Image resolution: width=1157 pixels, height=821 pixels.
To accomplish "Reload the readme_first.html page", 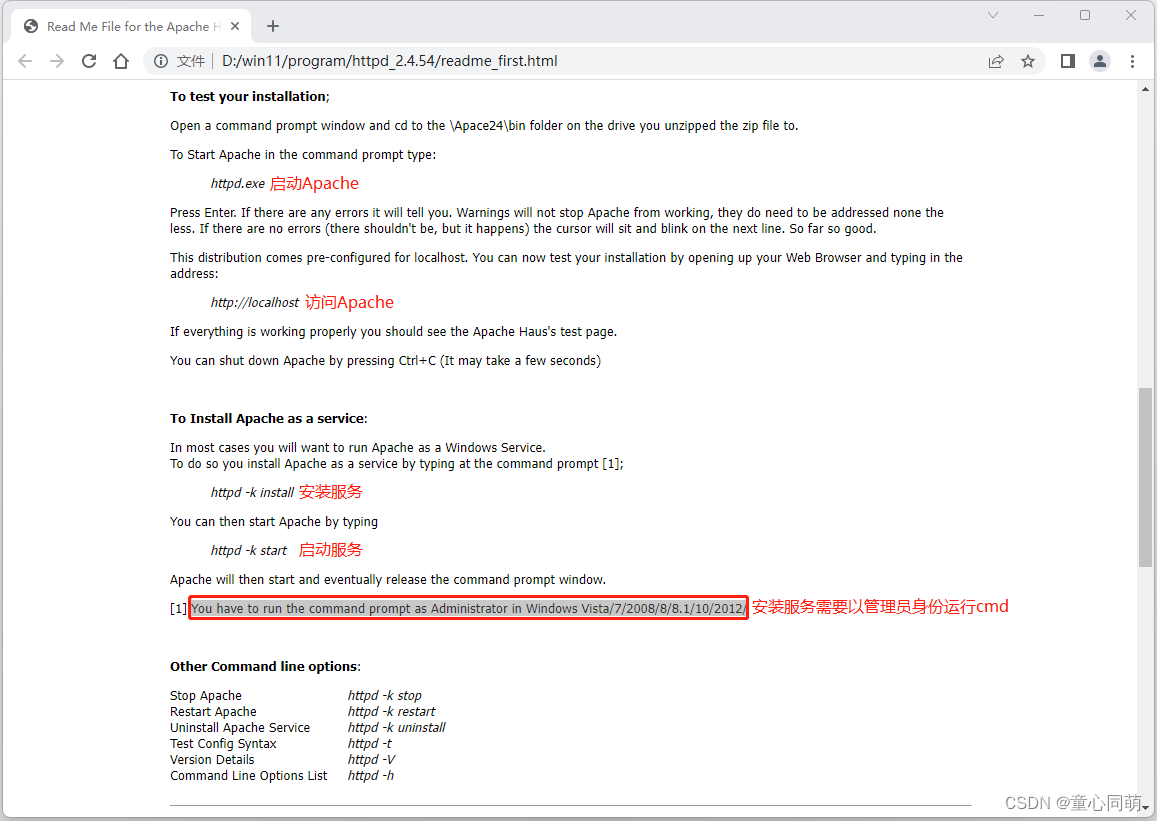I will click(89, 61).
